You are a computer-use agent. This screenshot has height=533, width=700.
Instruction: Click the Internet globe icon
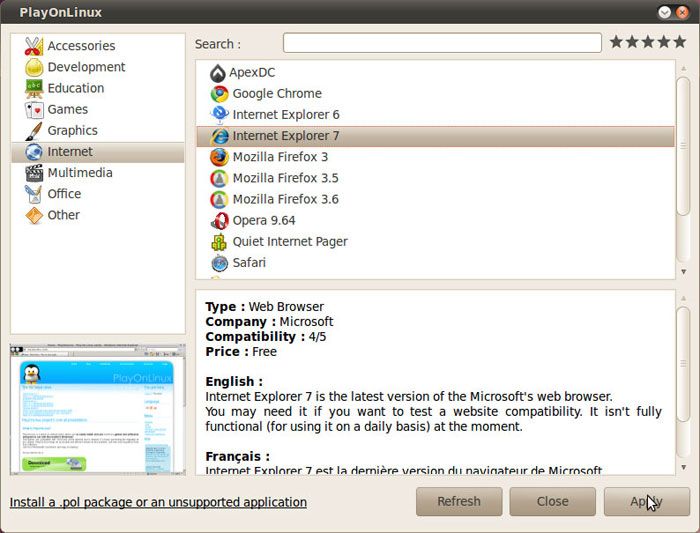coord(34,152)
